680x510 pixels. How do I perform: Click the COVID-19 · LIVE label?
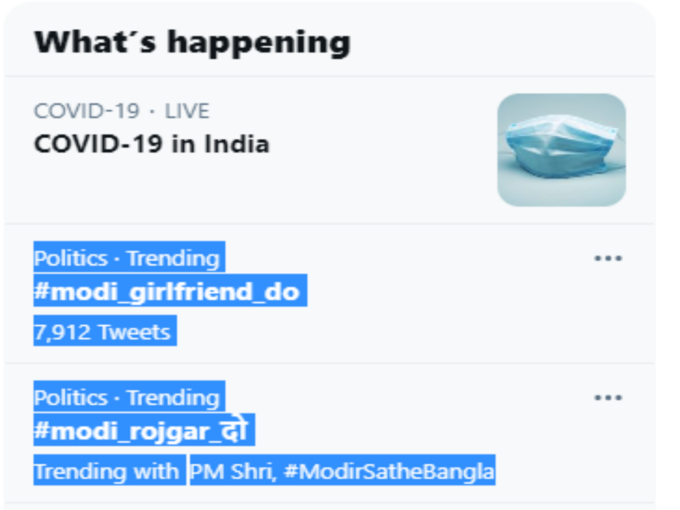click(x=122, y=111)
